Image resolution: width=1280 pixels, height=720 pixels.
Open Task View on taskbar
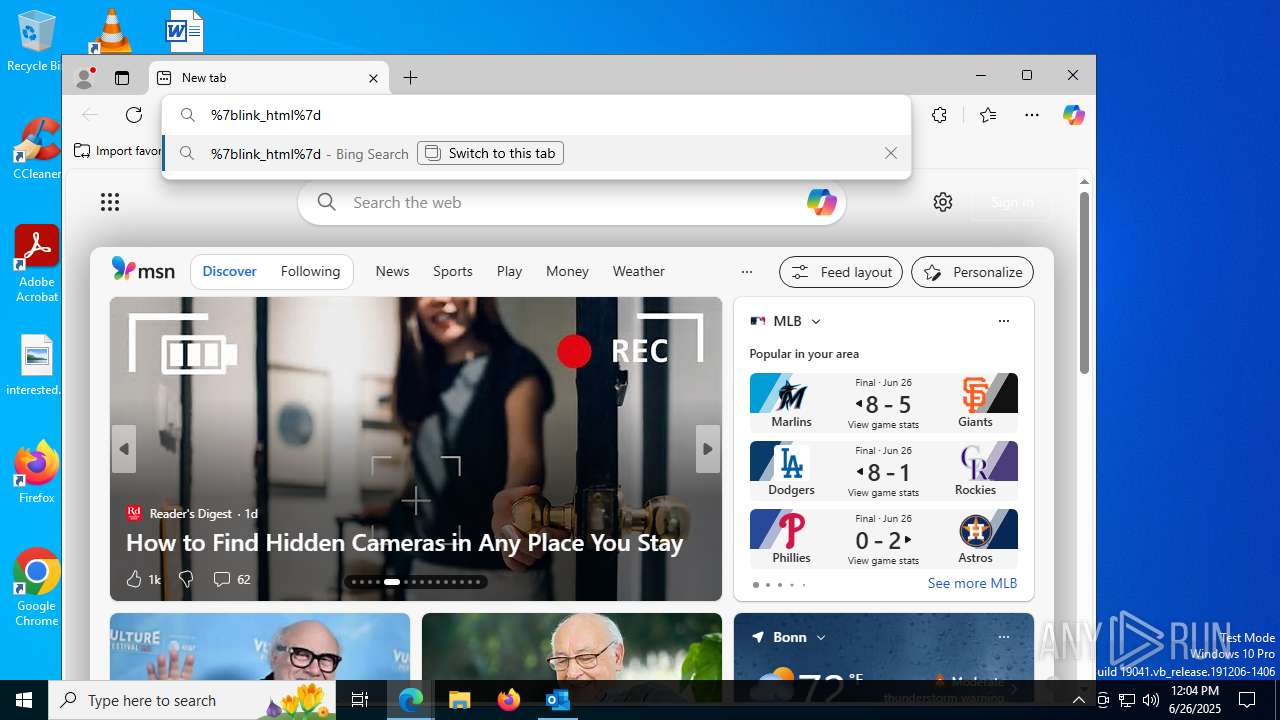pos(360,700)
